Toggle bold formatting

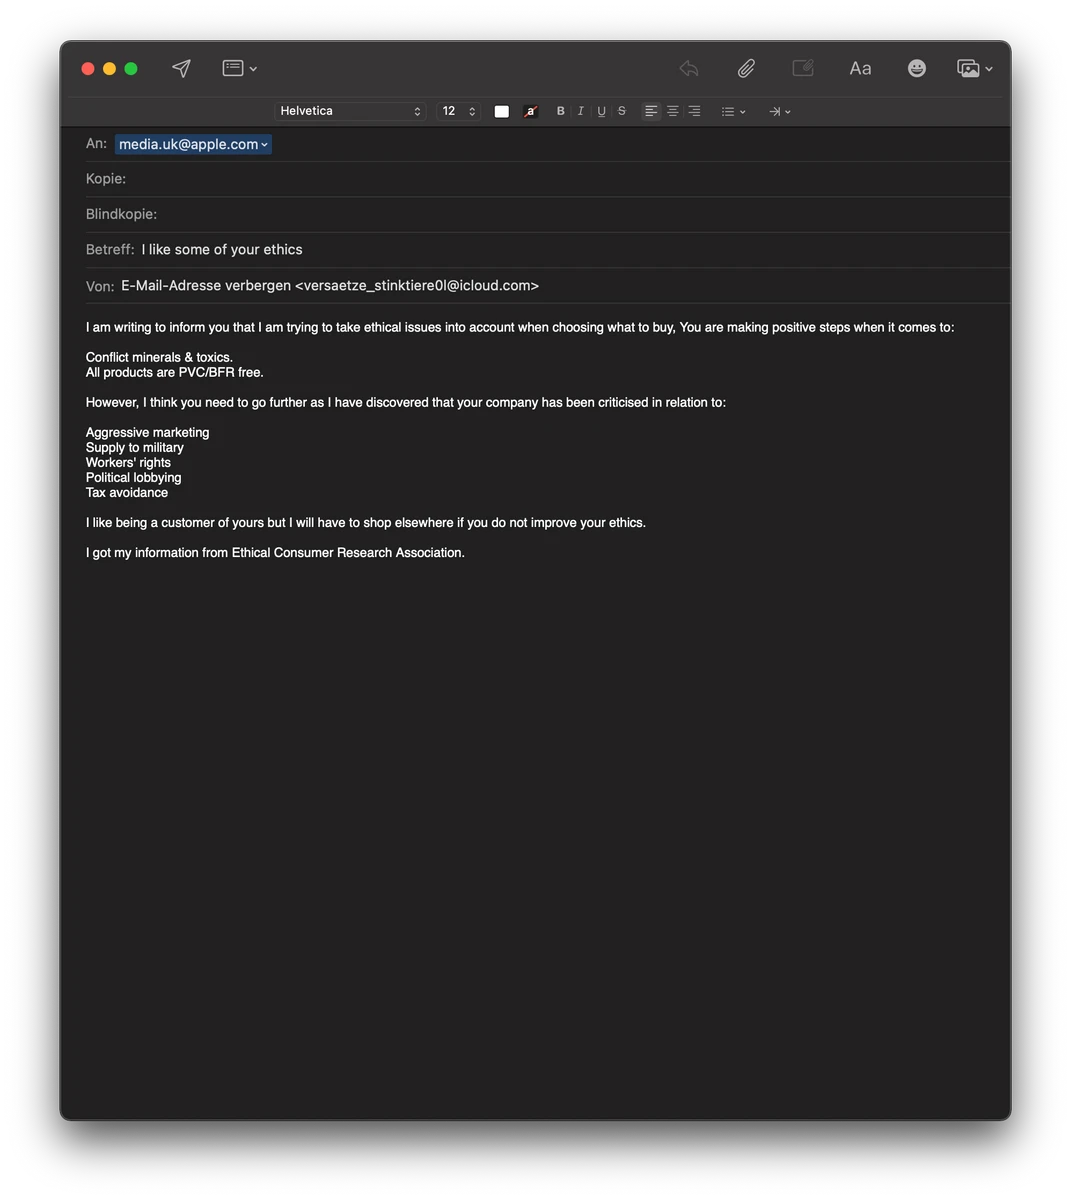click(x=560, y=111)
